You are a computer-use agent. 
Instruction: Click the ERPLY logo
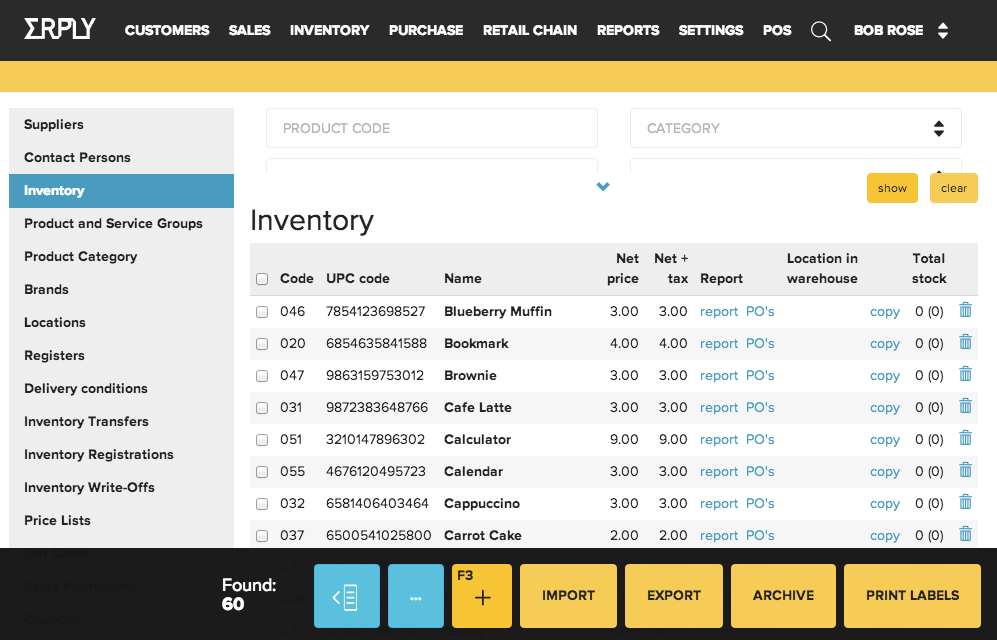[x=60, y=29]
